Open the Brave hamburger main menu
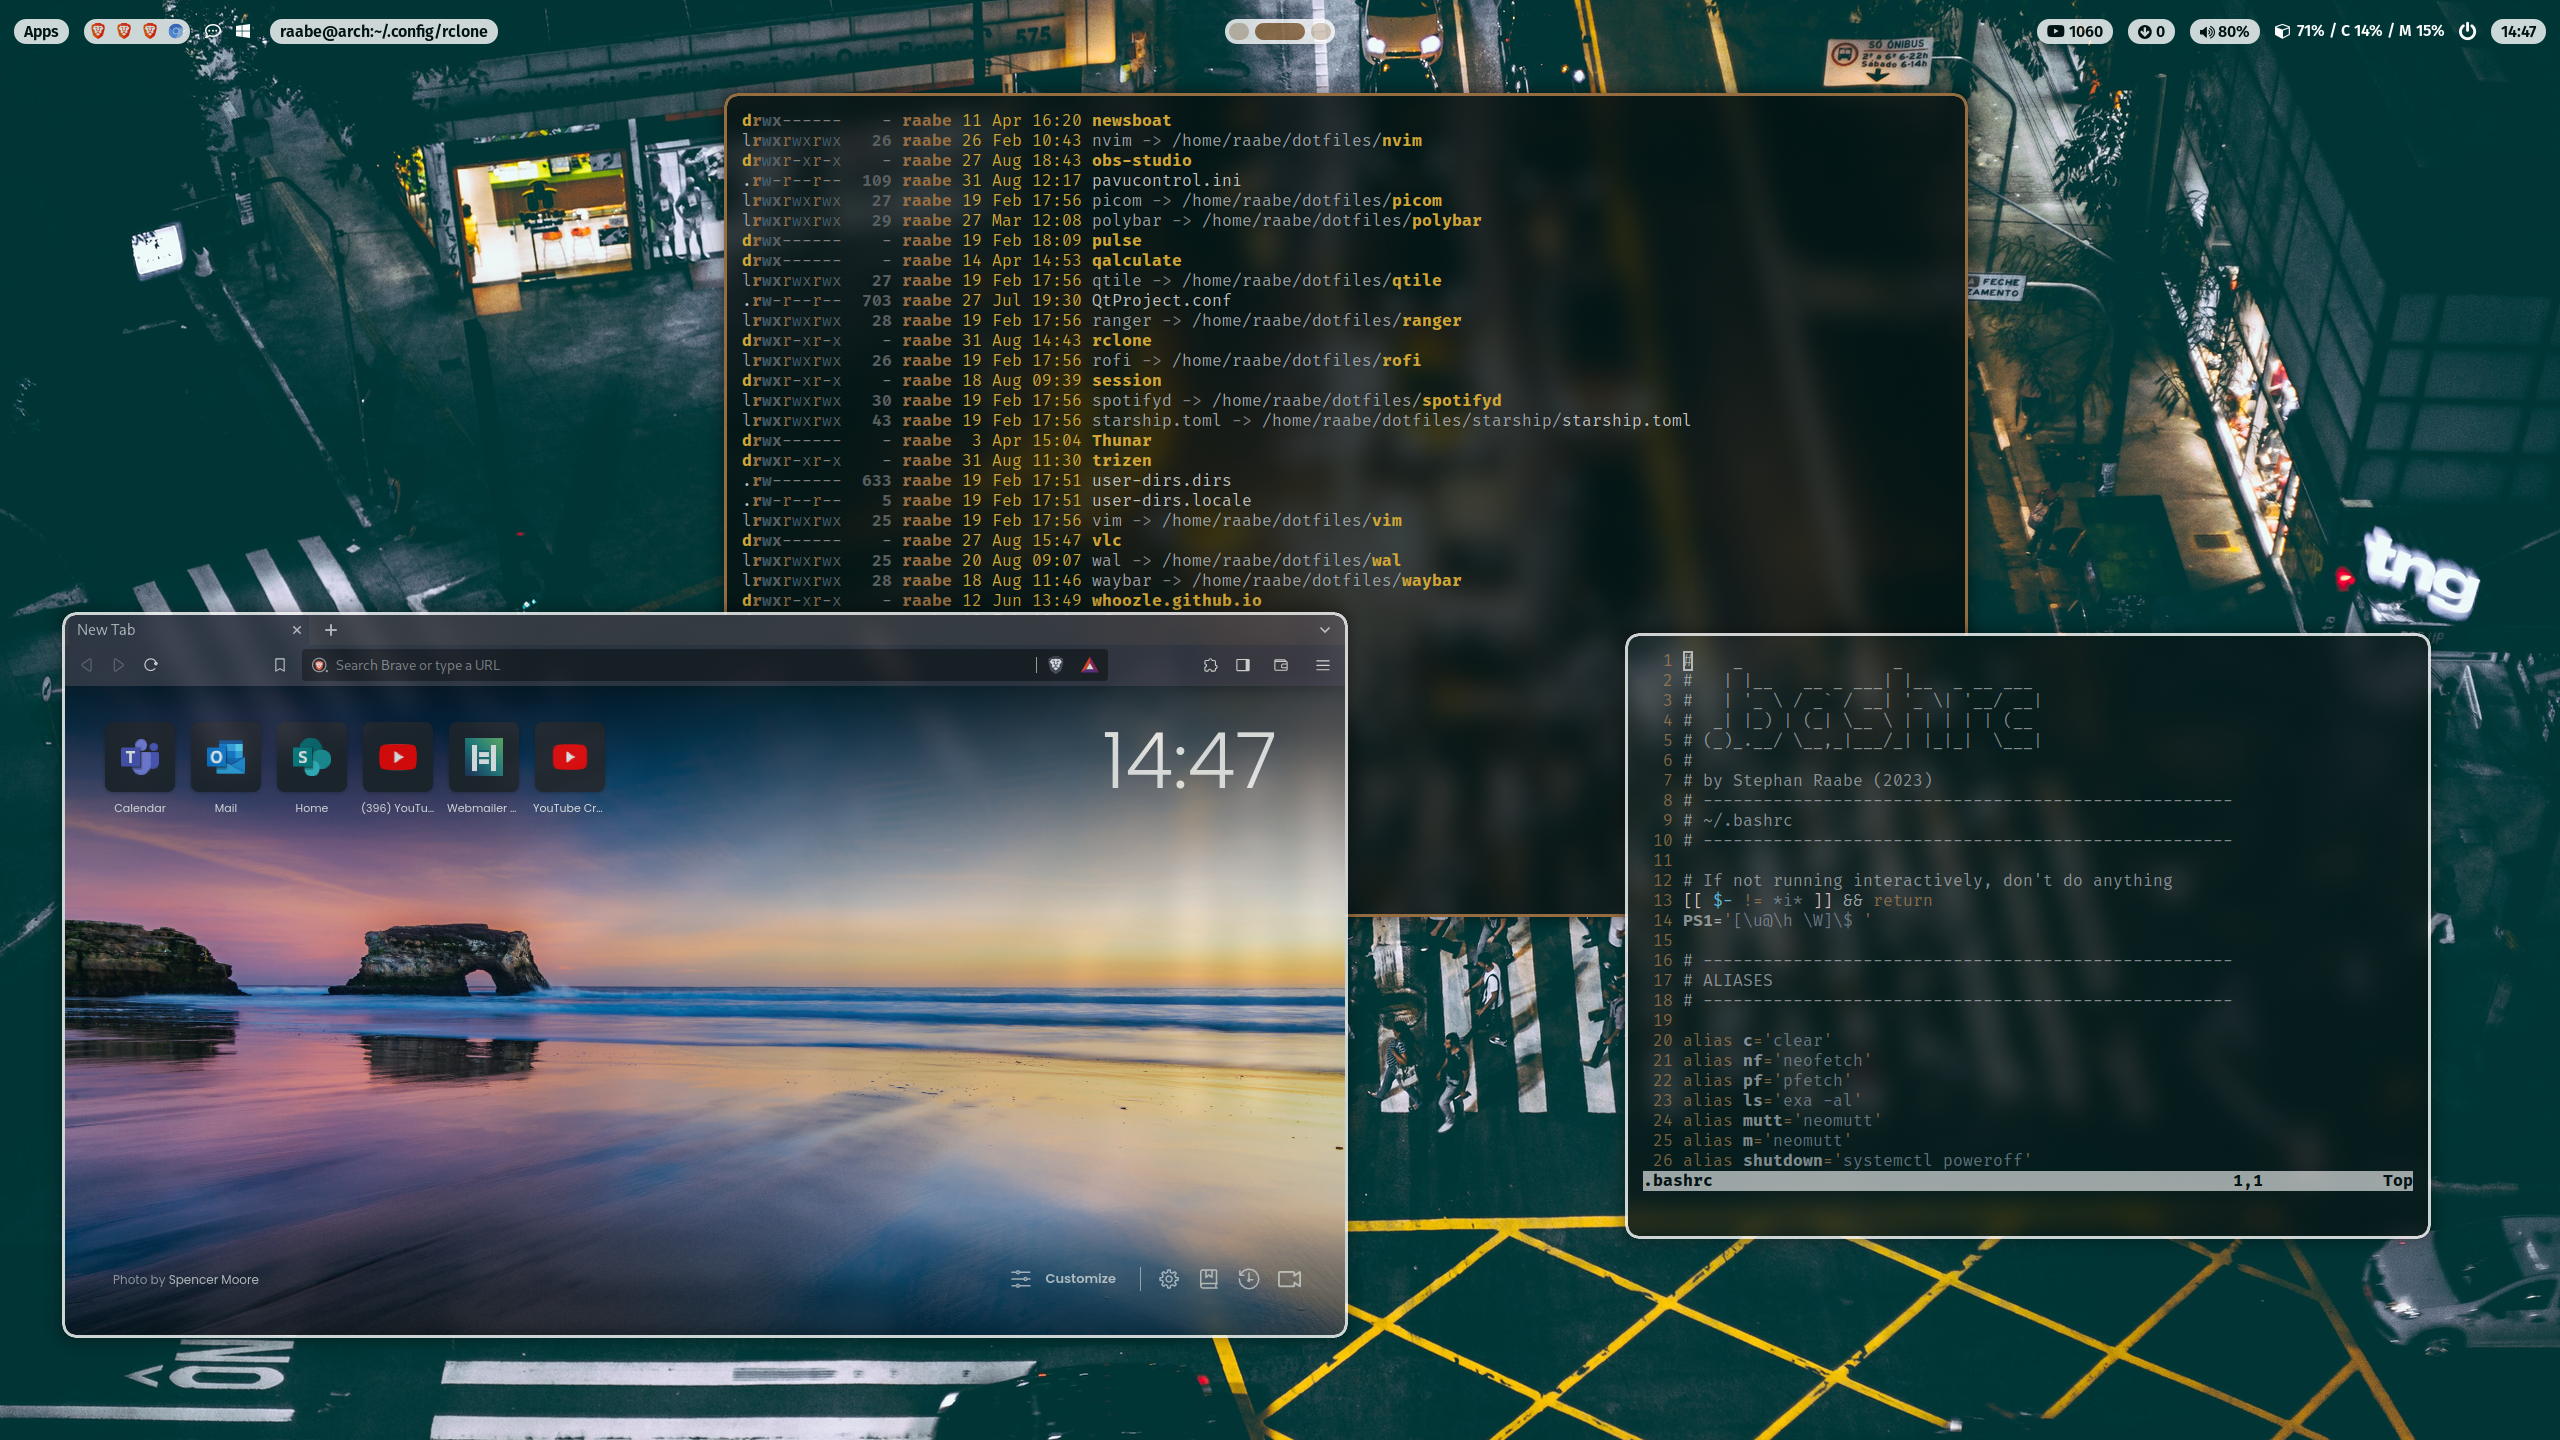2560x1440 pixels. click(x=1322, y=665)
